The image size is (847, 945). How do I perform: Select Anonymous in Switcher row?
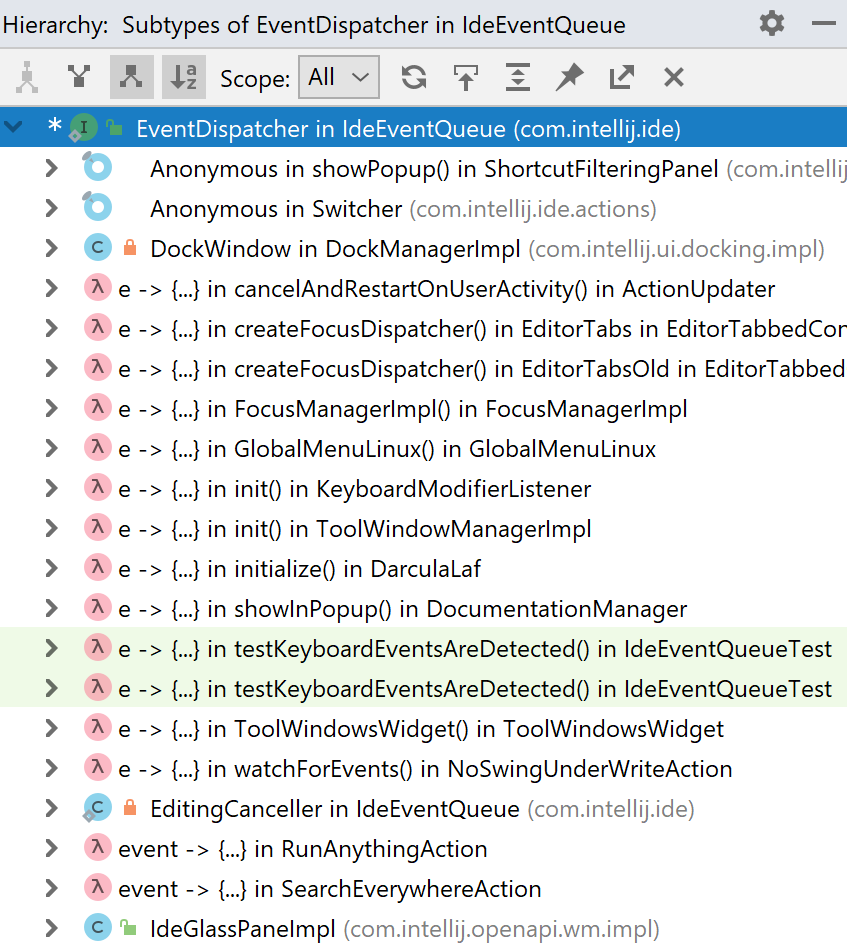(423, 208)
